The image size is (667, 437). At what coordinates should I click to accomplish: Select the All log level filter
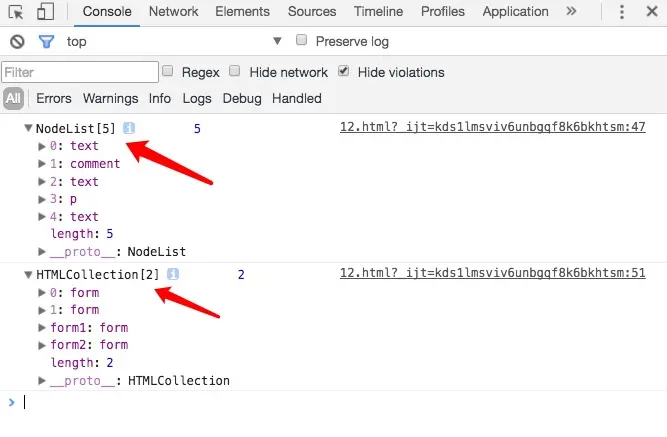click(x=13, y=98)
